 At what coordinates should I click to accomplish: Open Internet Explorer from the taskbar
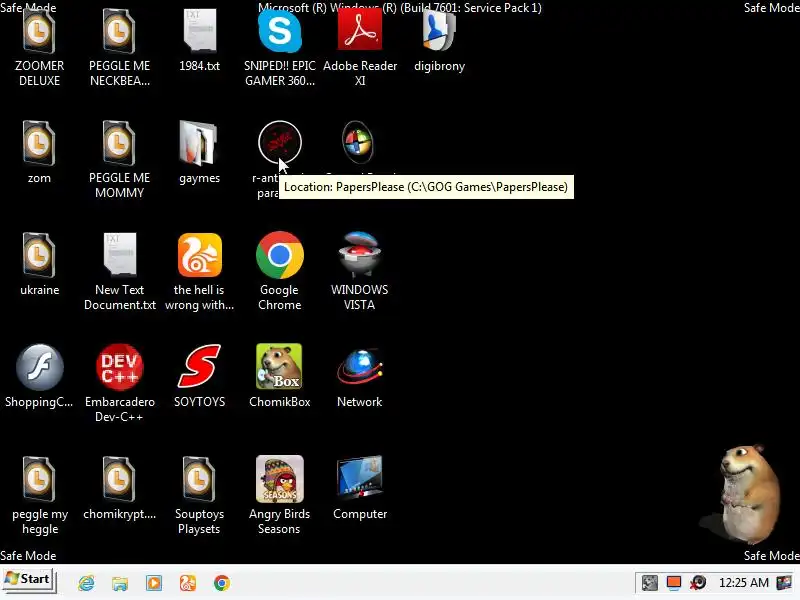86,583
